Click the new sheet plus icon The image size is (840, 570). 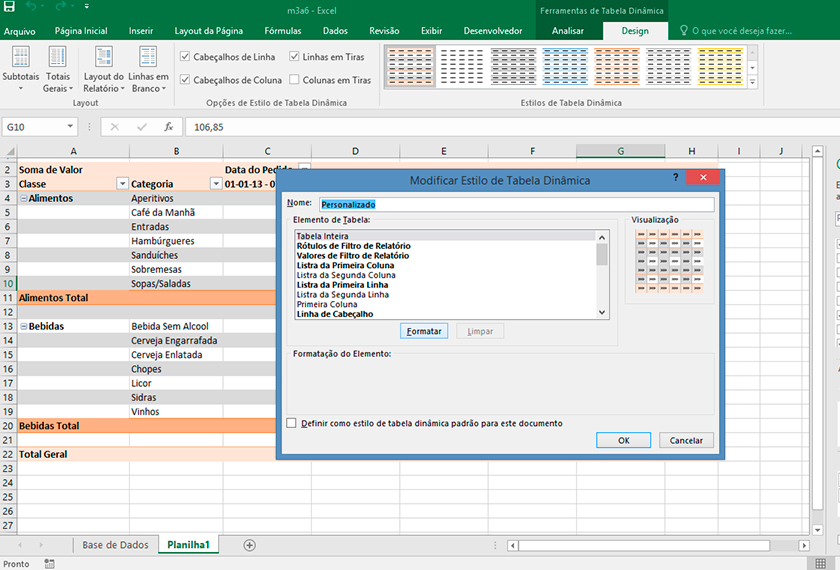249,545
